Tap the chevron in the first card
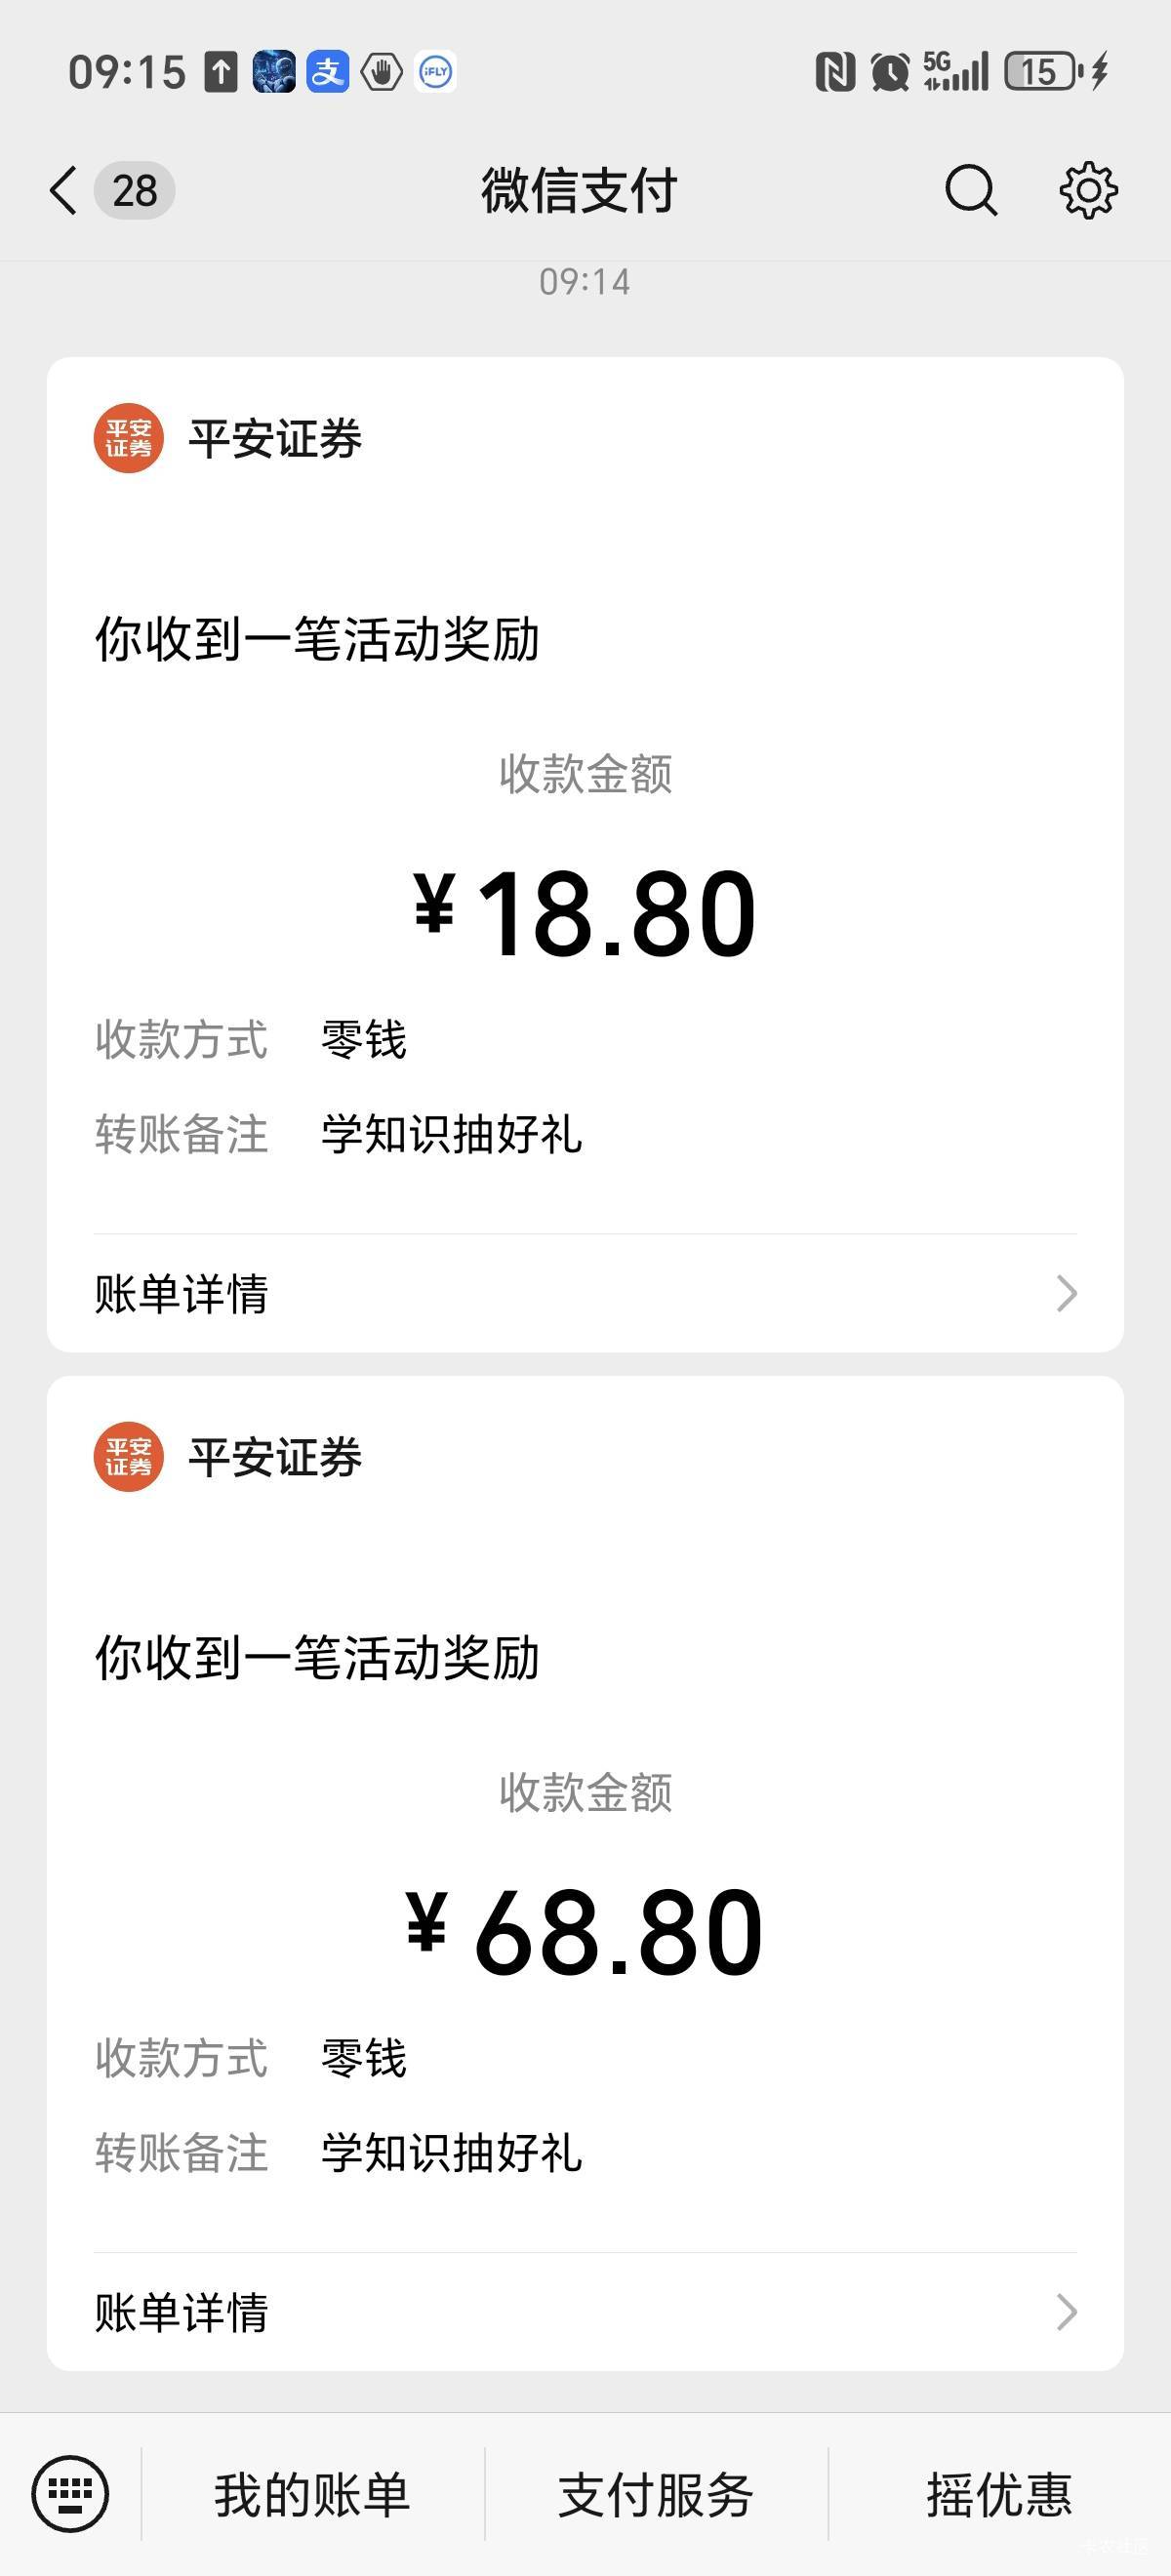This screenshot has height=2576, width=1171. [x=1066, y=1293]
